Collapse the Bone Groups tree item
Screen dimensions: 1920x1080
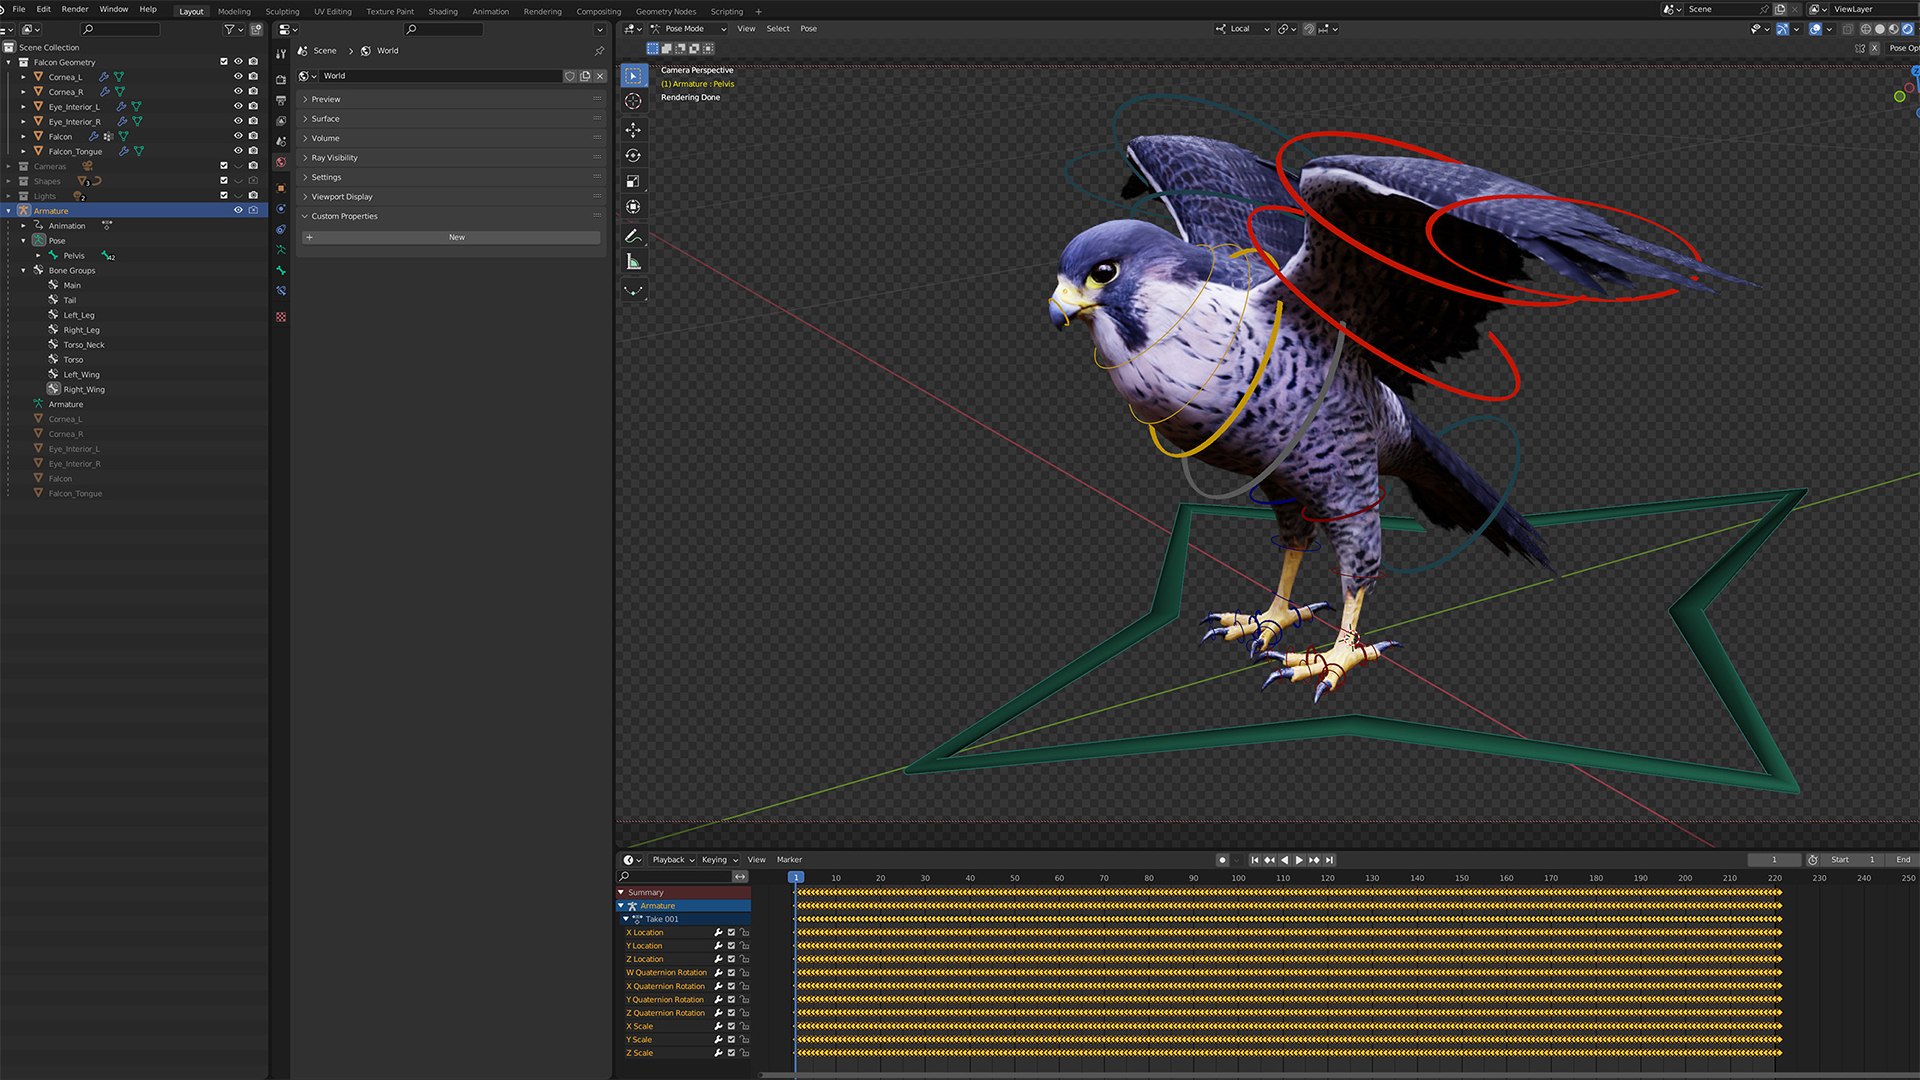pos(24,271)
